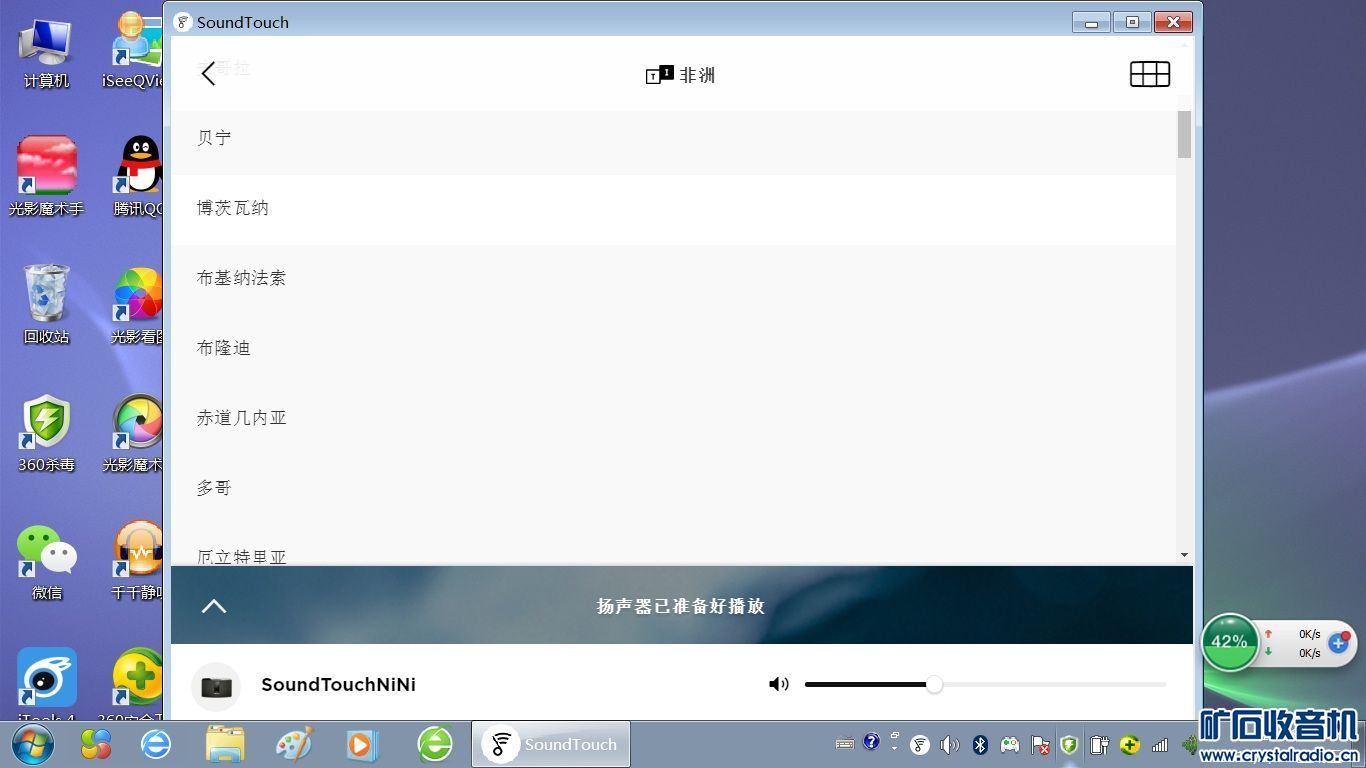Click the SoundTouch taskbar button
Image resolution: width=1366 pixels, height=768 pixels.
click(x=551, y=744)
